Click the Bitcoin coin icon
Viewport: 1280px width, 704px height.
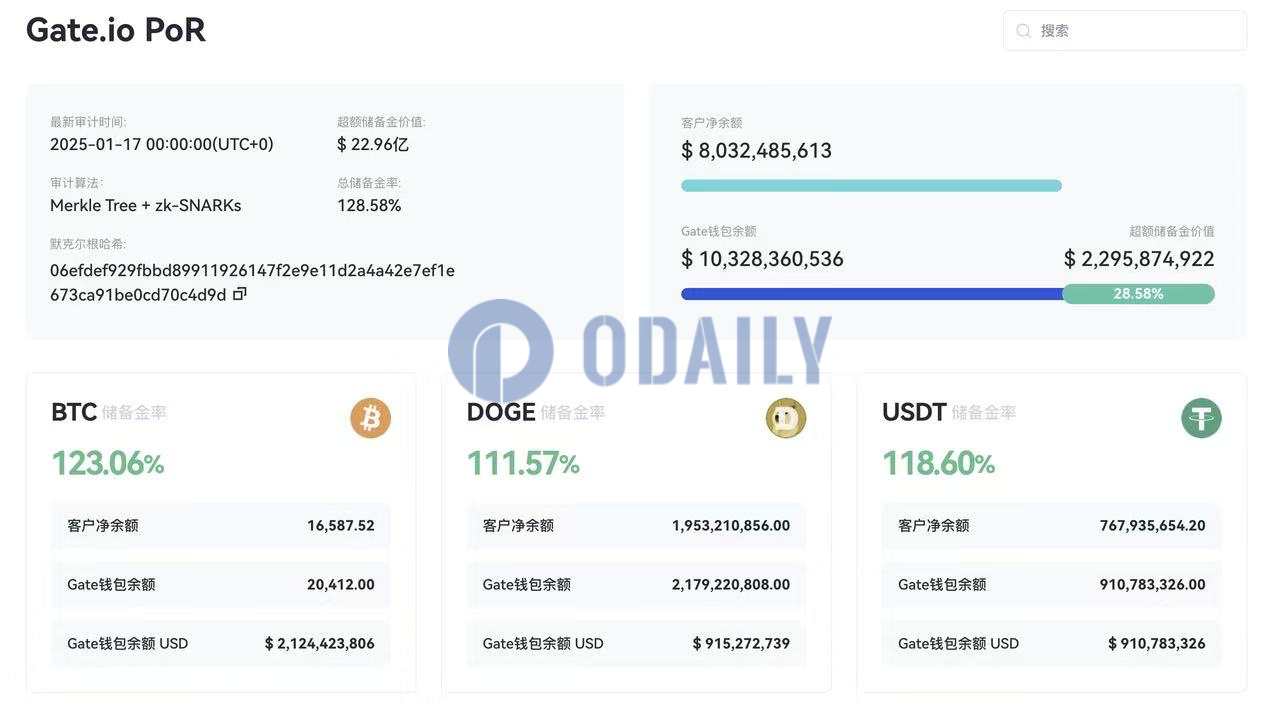370,418
